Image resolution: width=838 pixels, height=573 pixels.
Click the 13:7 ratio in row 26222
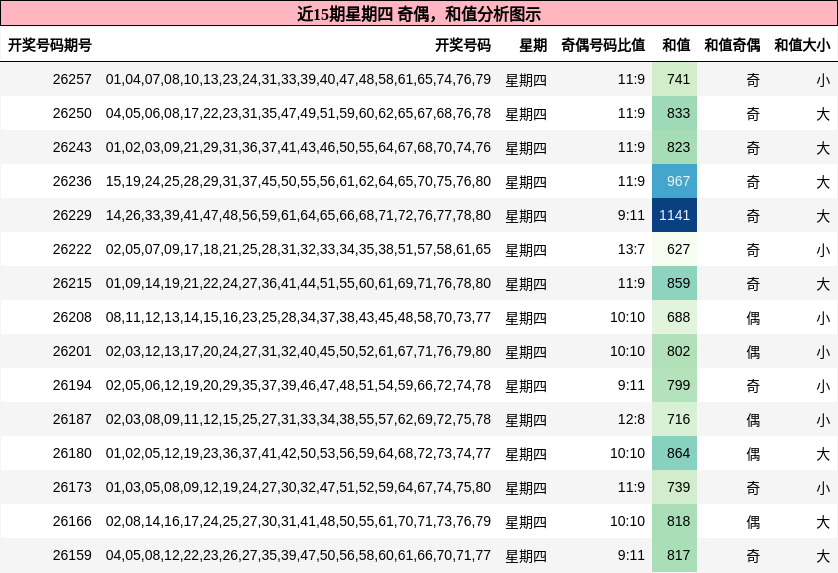(631, 250)
